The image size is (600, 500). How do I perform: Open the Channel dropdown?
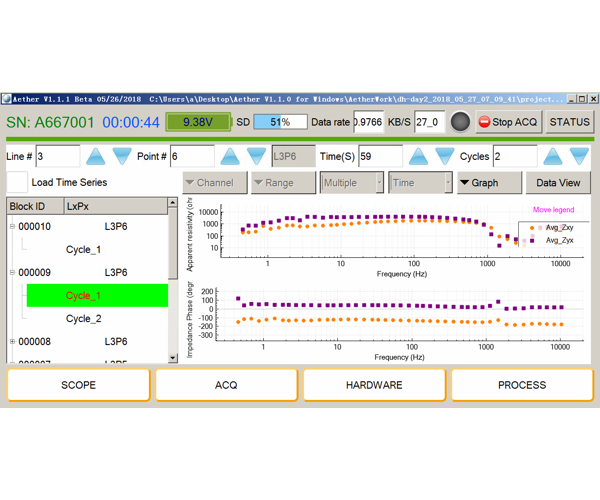tap(215, 183)
